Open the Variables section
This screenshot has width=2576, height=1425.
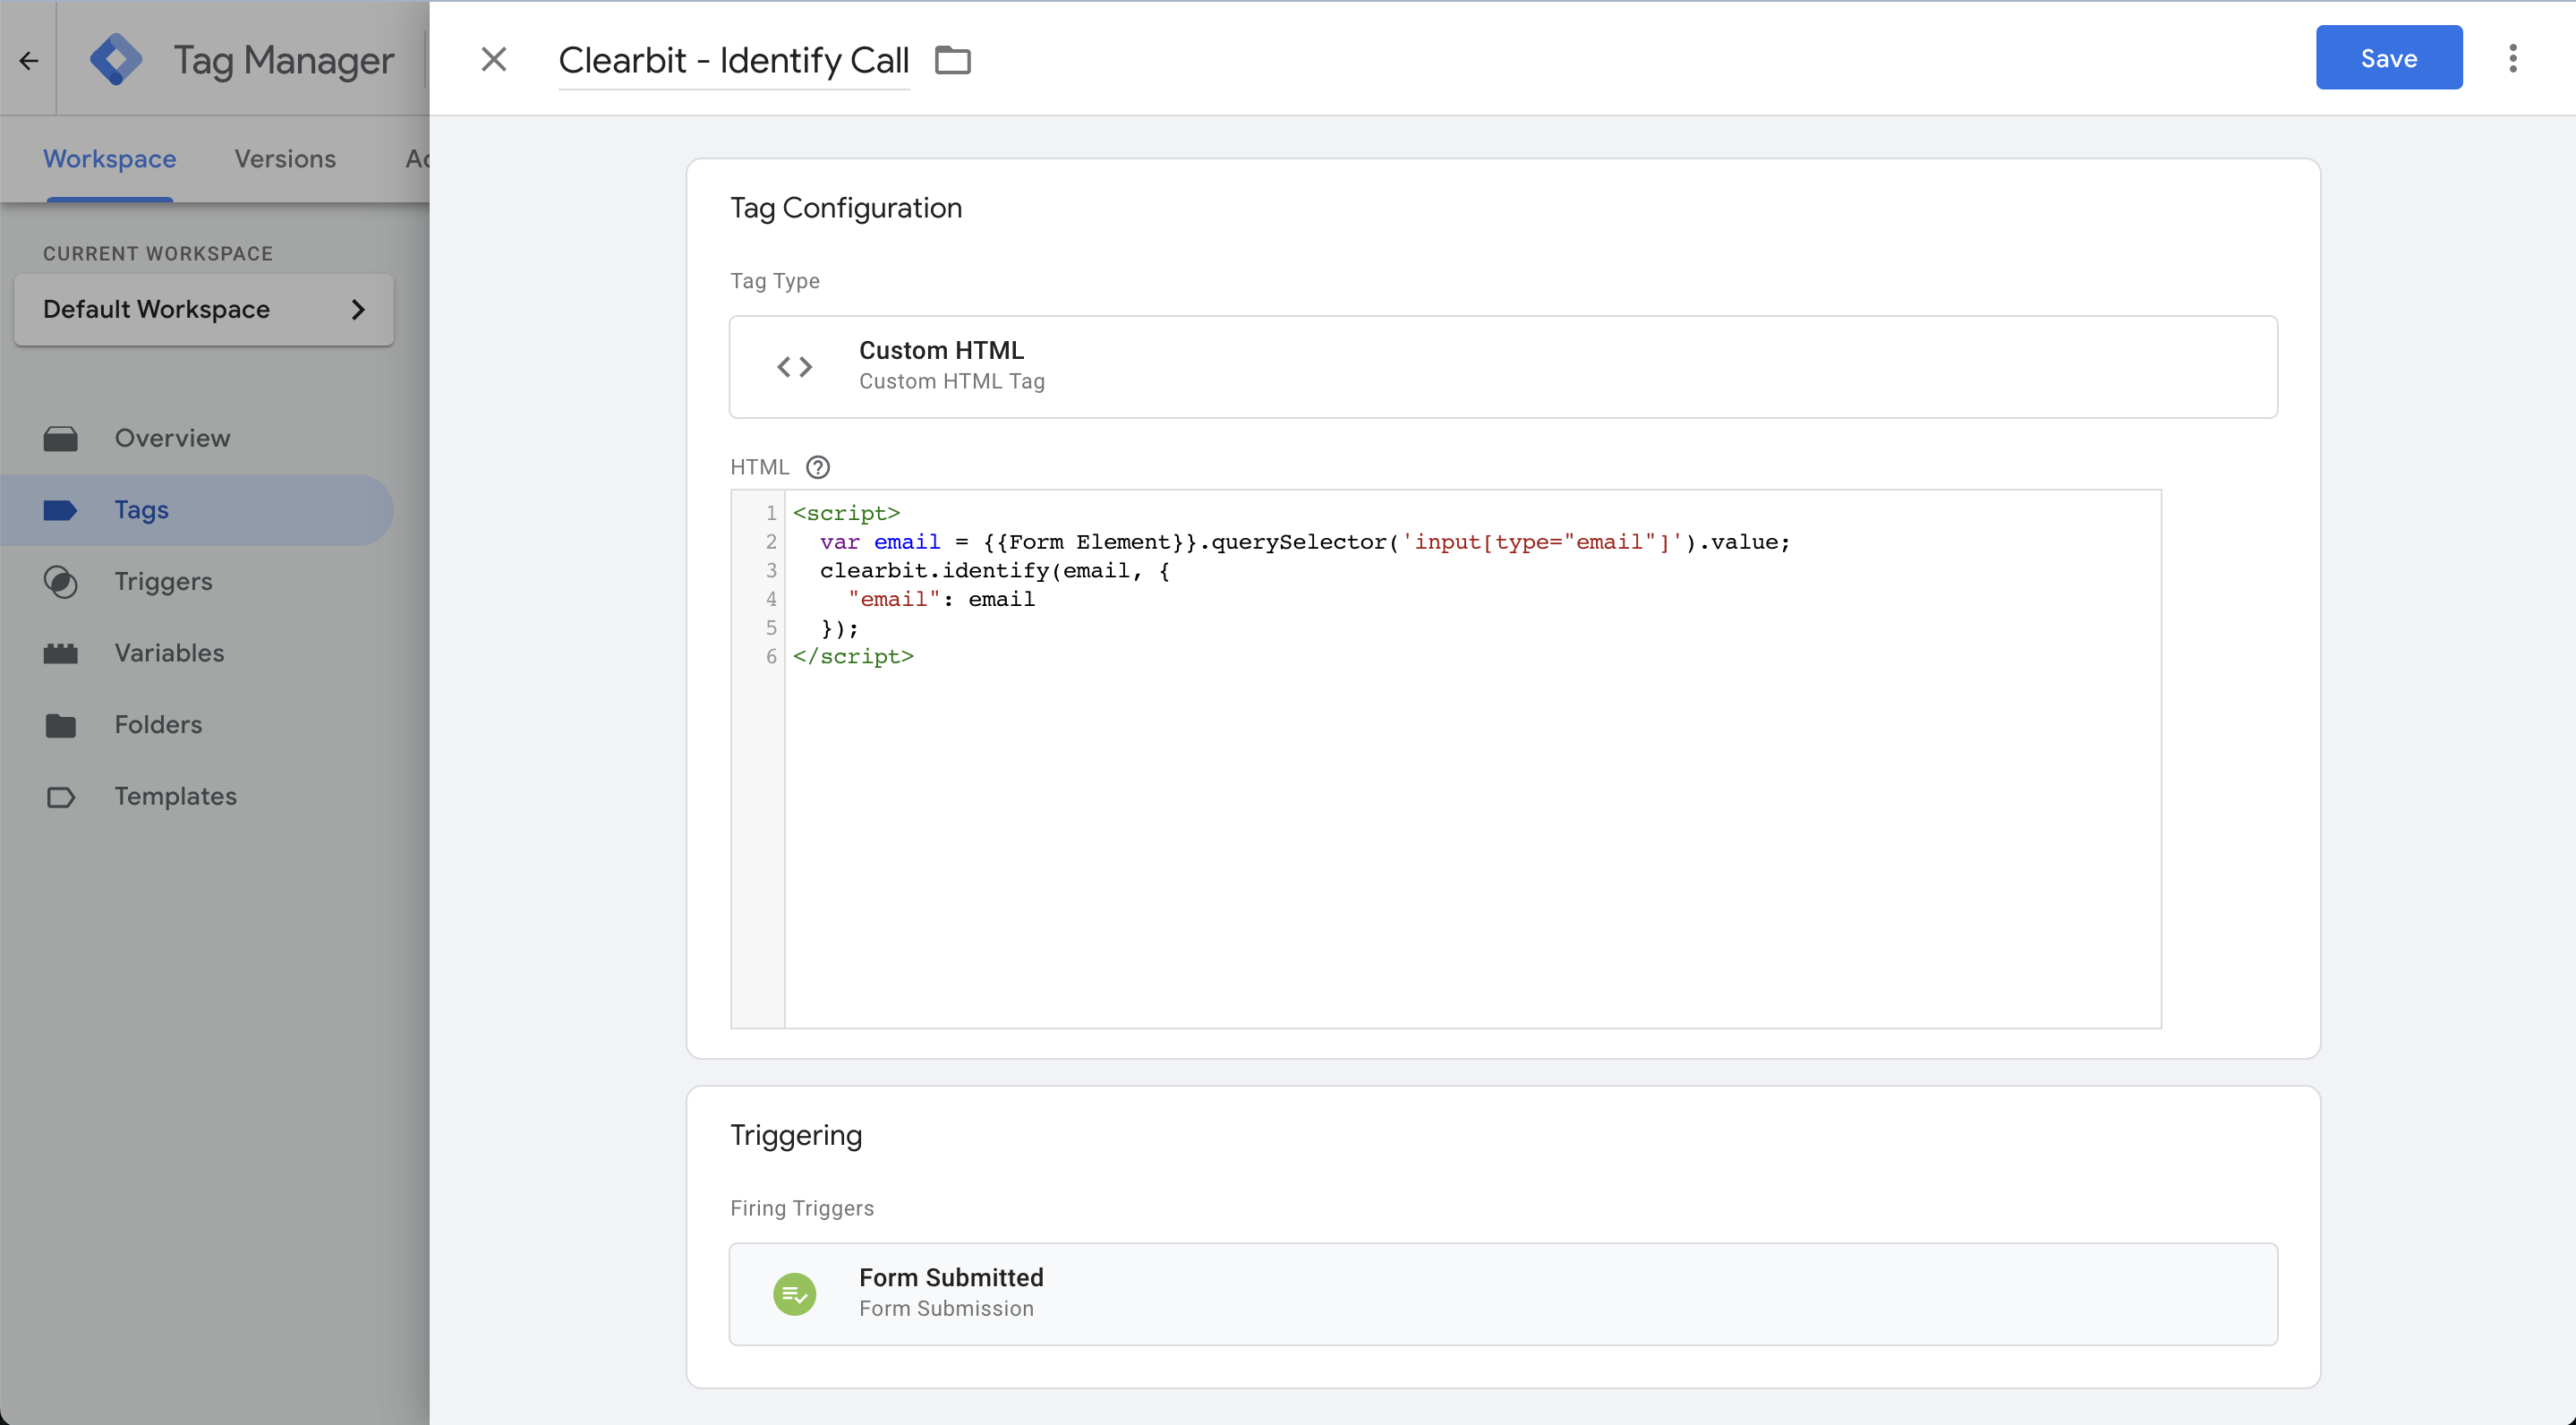[x=197, y=653]
